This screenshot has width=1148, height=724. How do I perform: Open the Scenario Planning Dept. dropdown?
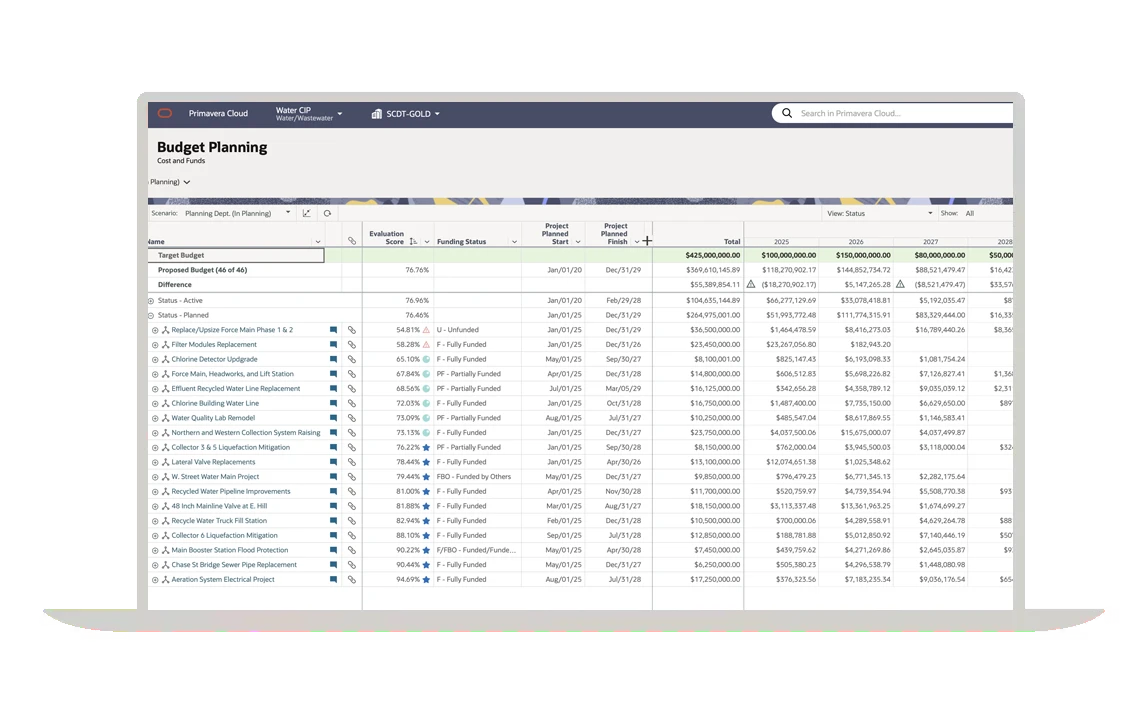pos(288,213)
